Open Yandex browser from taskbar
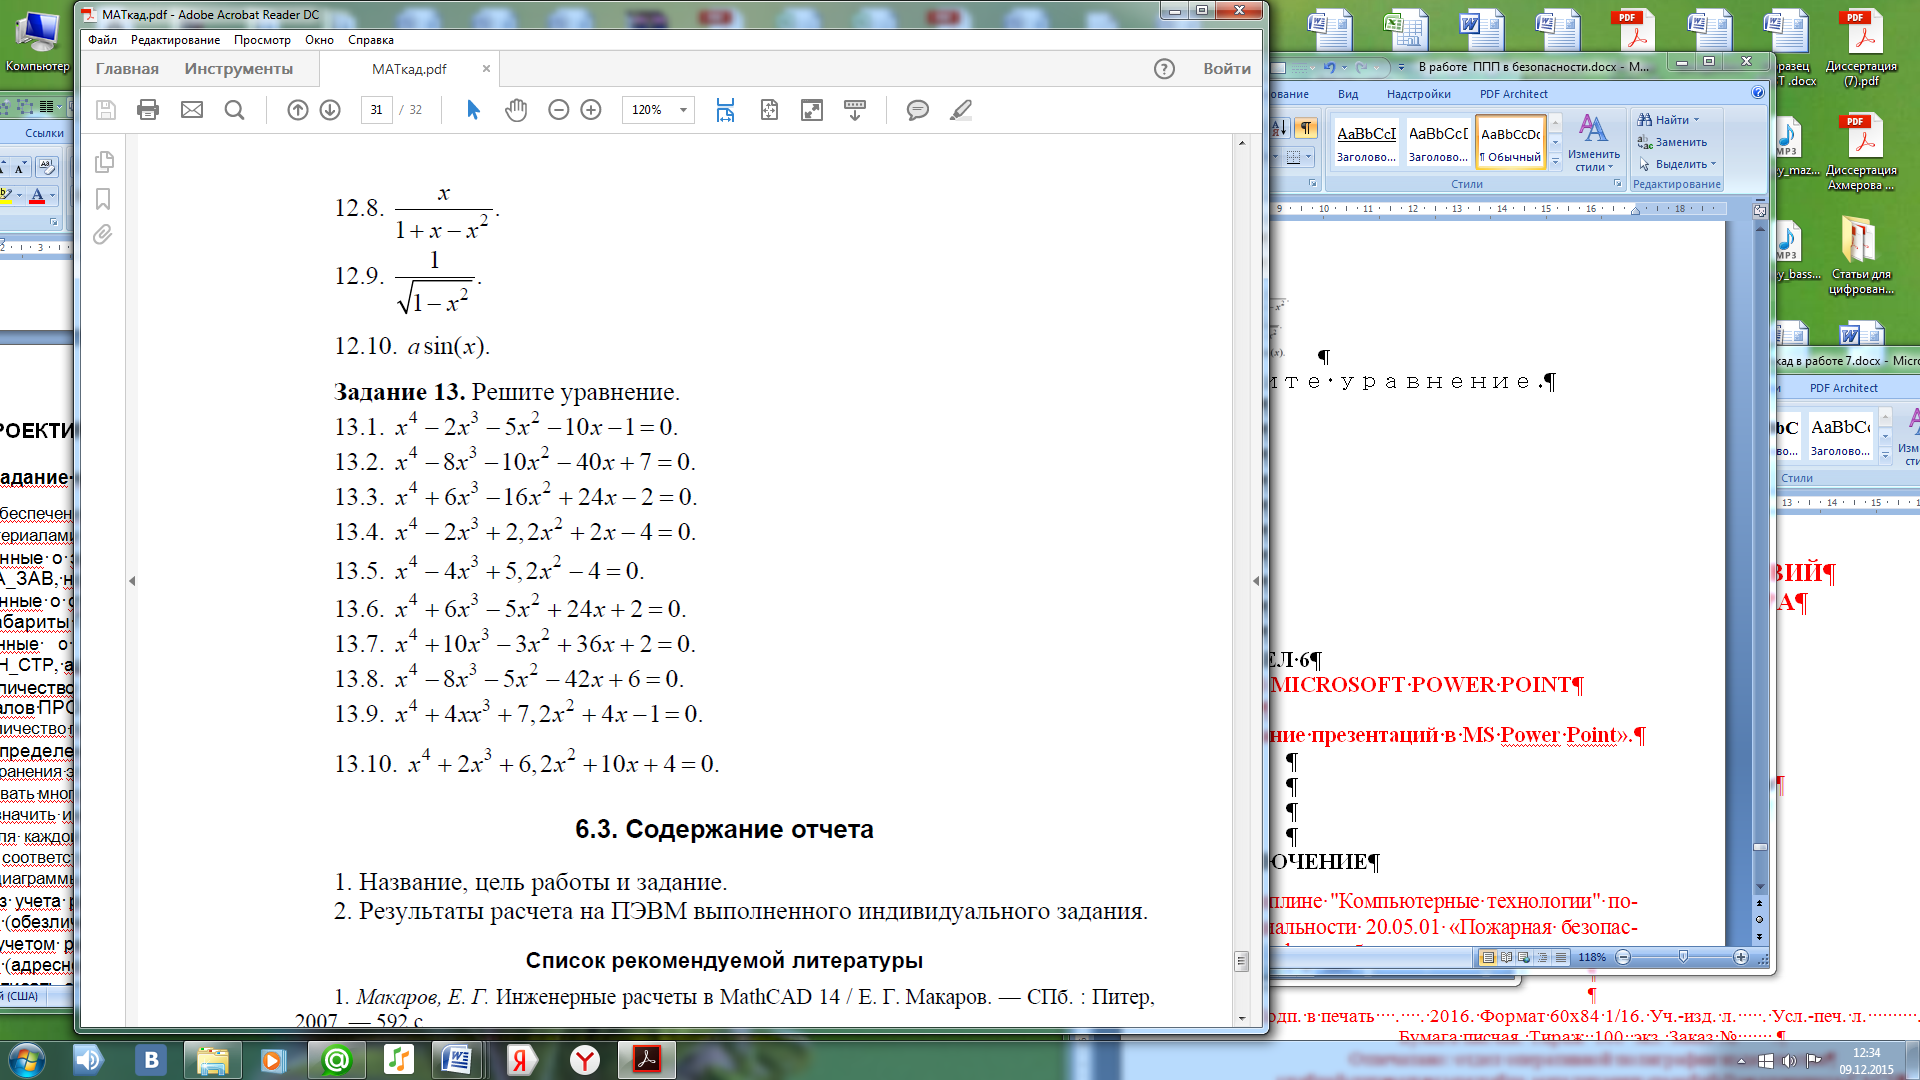Screen dimensions: 1920x1080 tap(585, 1060)
